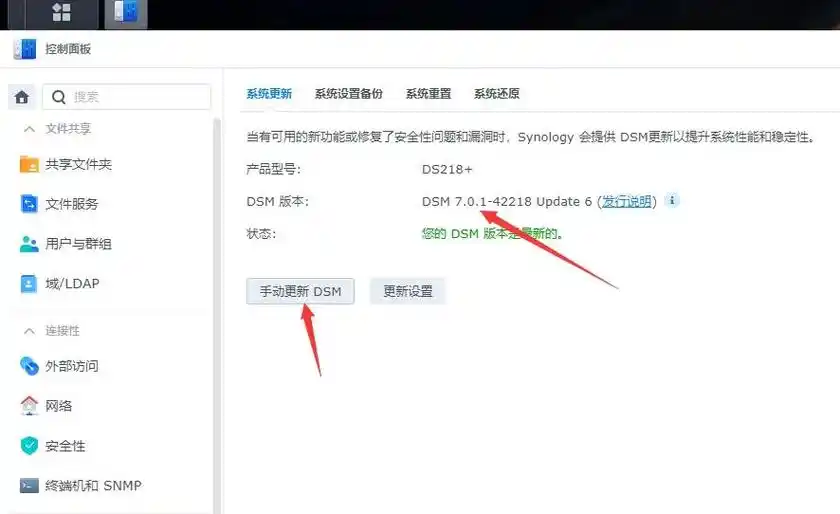Viewport: 840px width, 514px height.
Task: Open the 发行说明 release notes link
Action: point(626,202)
